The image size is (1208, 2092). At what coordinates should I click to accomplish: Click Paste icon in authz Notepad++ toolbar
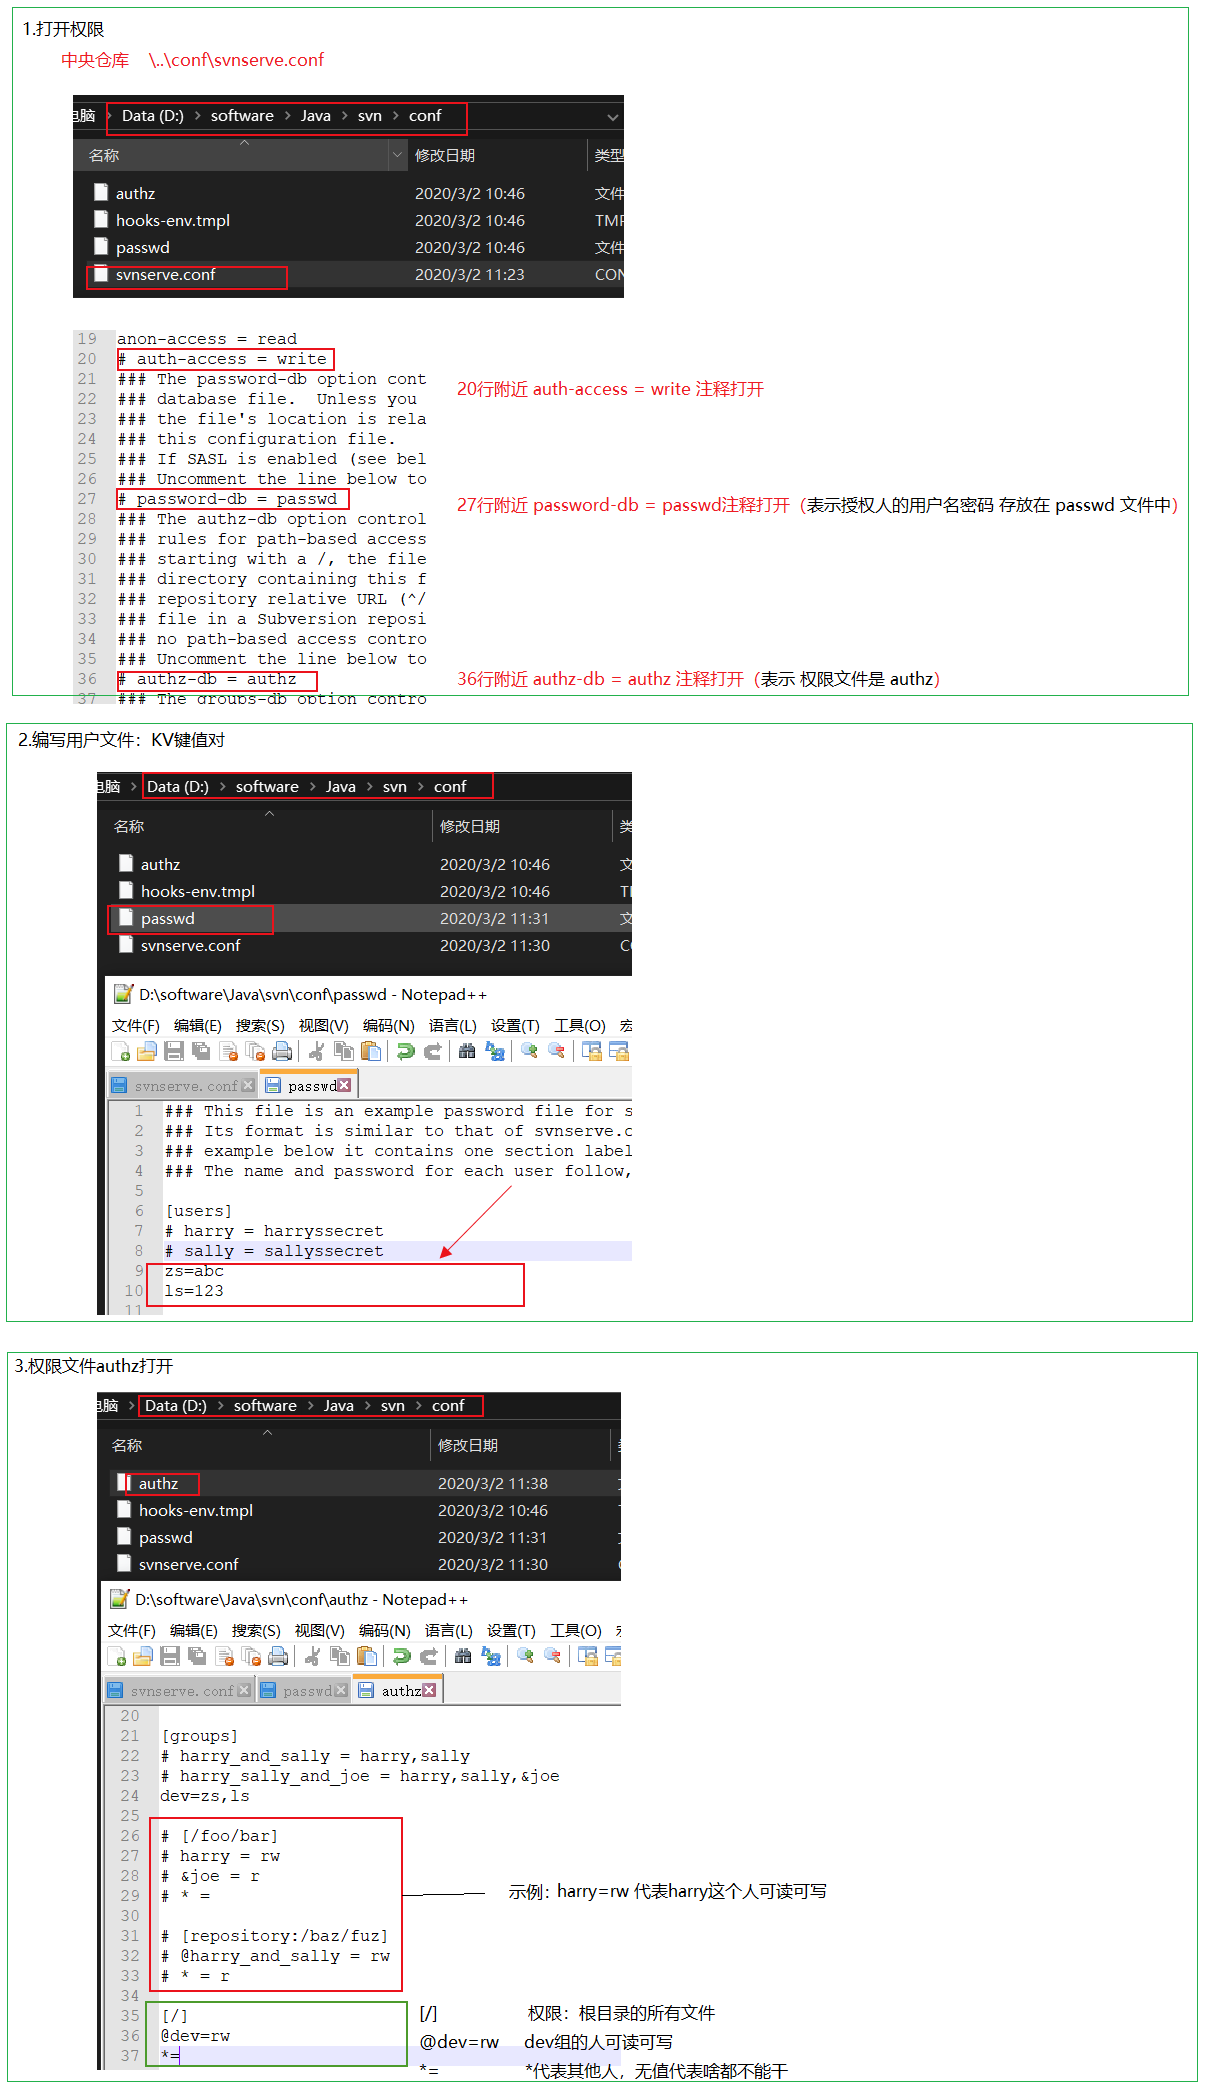tap(367, 1656)
